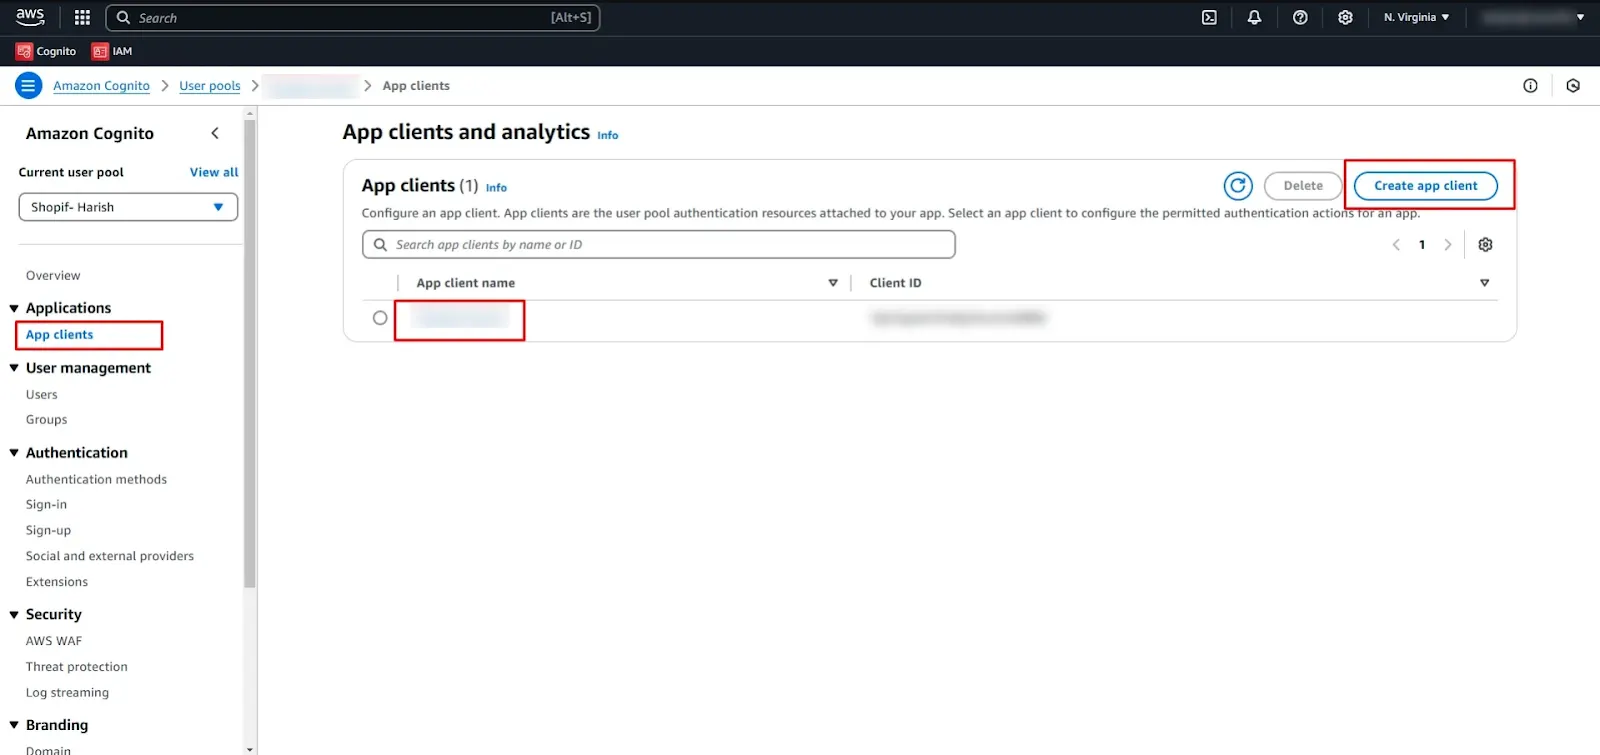Follow the User pools breadcrumb link
This screenshot has width=1600, height=755.
[x=210, y=86]
